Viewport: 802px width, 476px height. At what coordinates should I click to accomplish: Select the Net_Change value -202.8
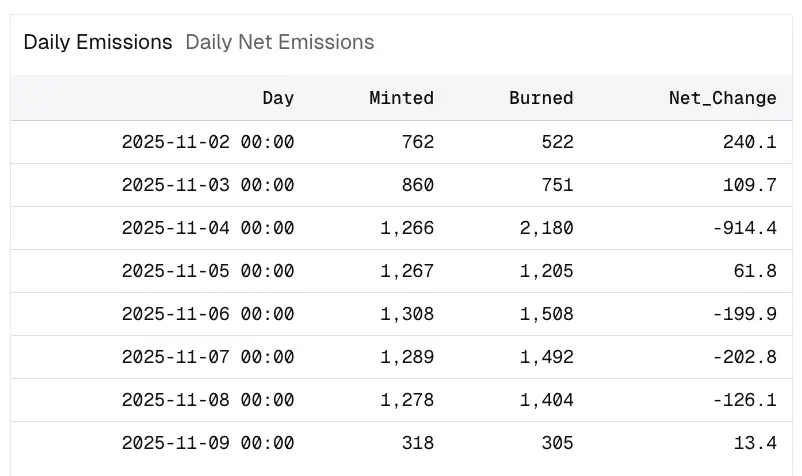pyautogui.click(x=744, y=357)
